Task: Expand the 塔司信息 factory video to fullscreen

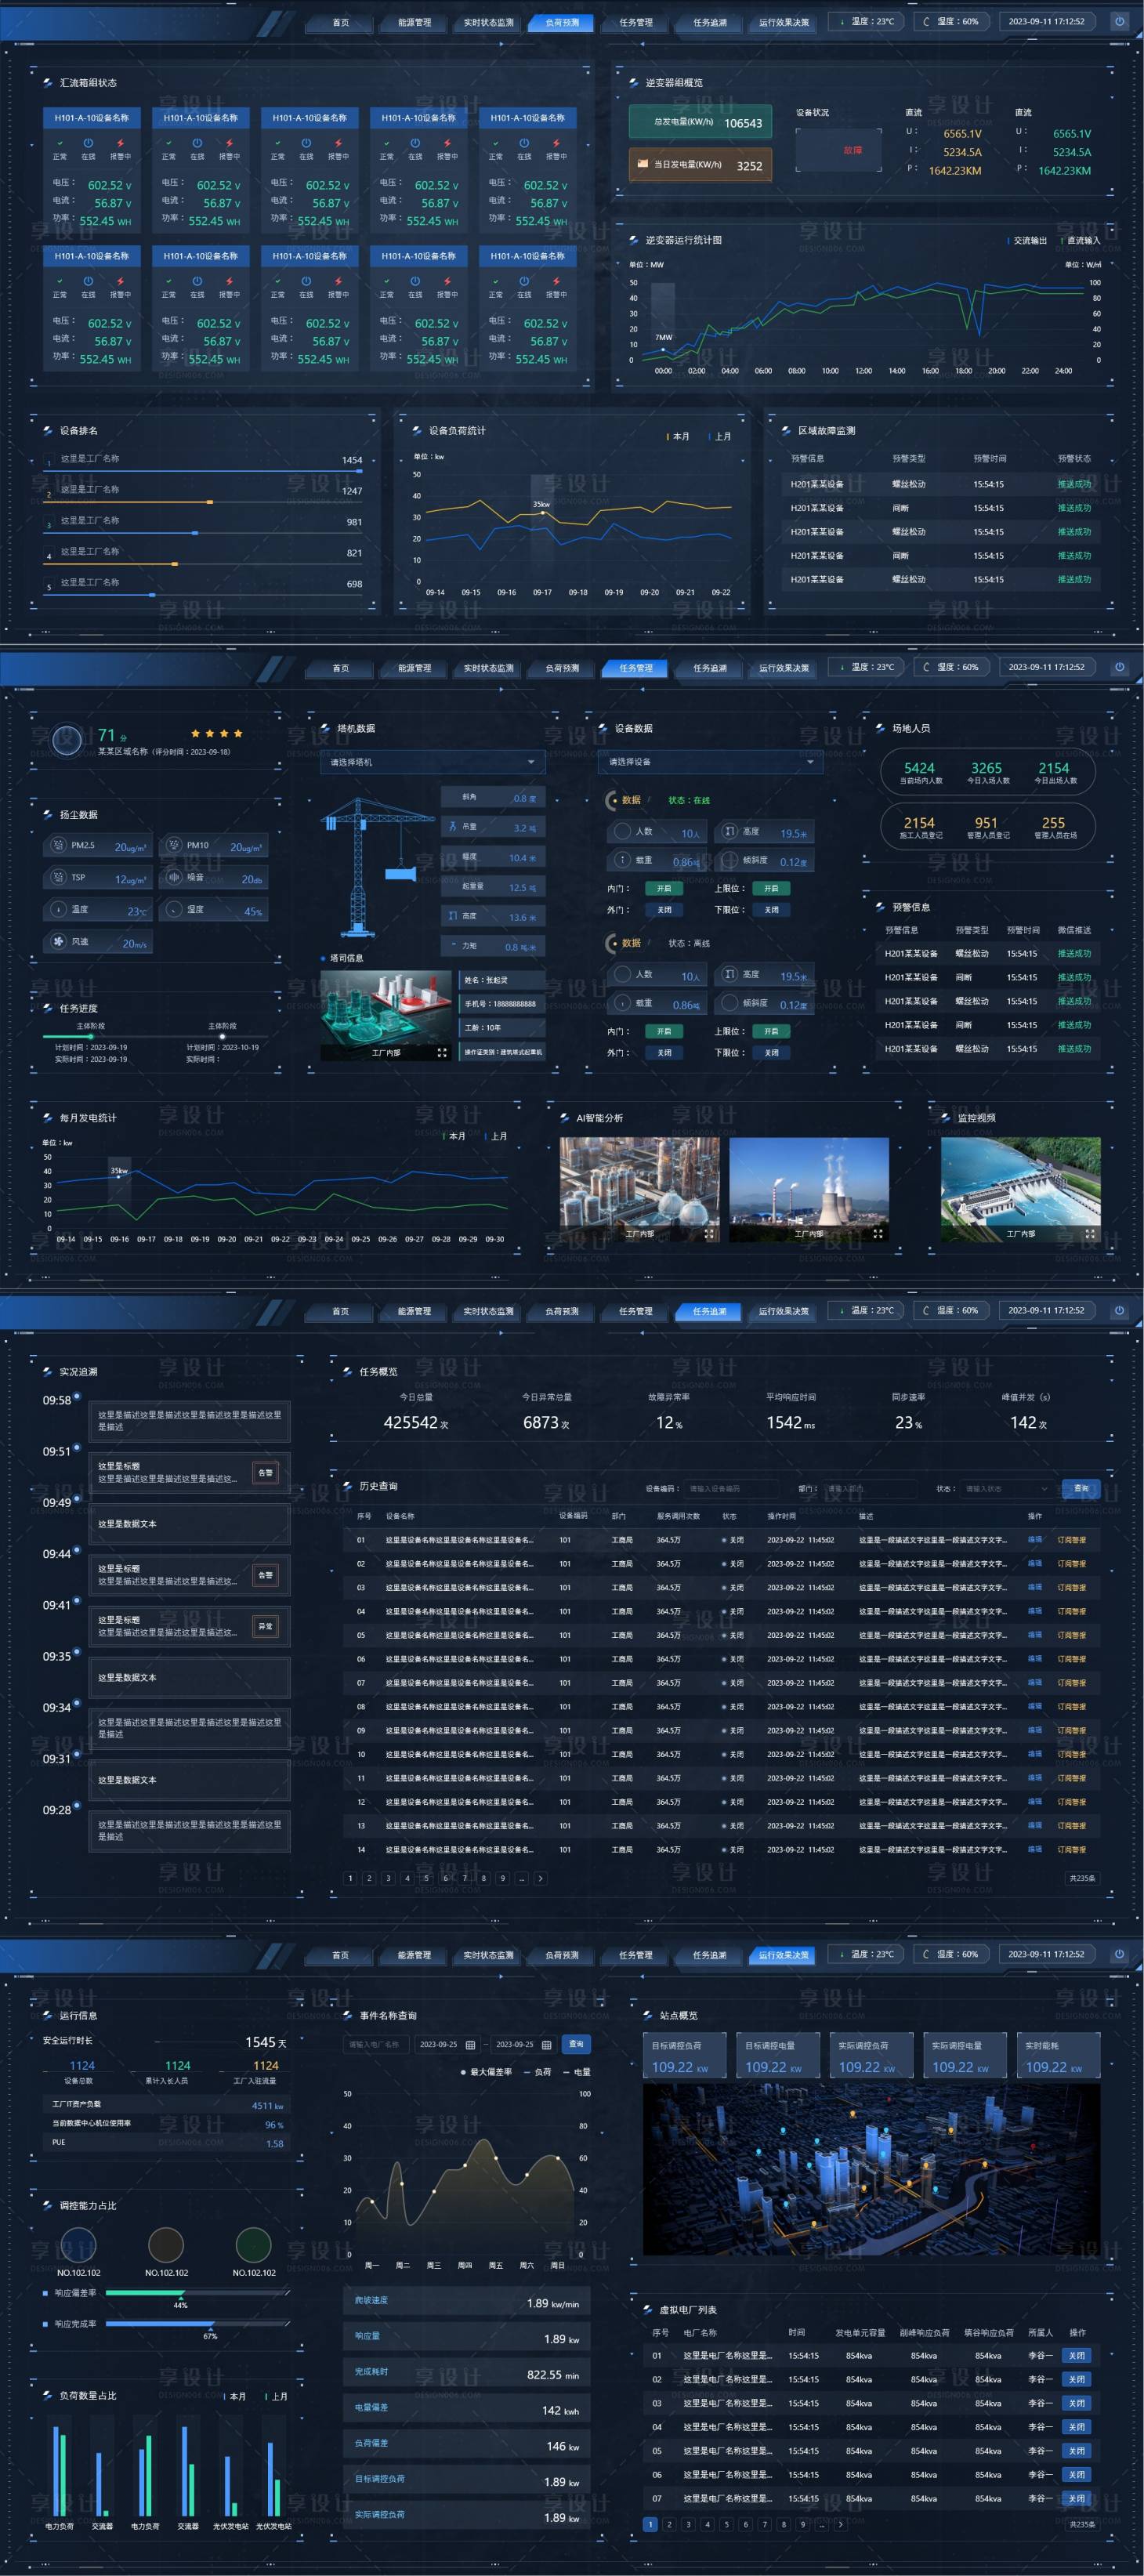Action: coord(442,1053)
